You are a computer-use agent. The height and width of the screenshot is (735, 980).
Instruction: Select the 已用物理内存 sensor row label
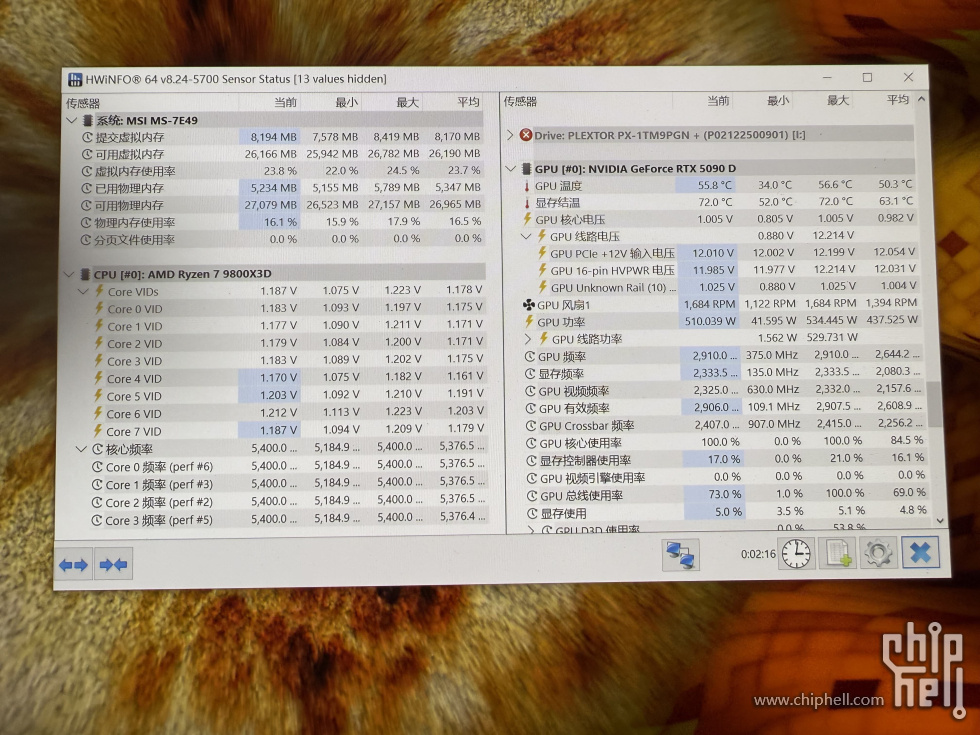[129, 189]
